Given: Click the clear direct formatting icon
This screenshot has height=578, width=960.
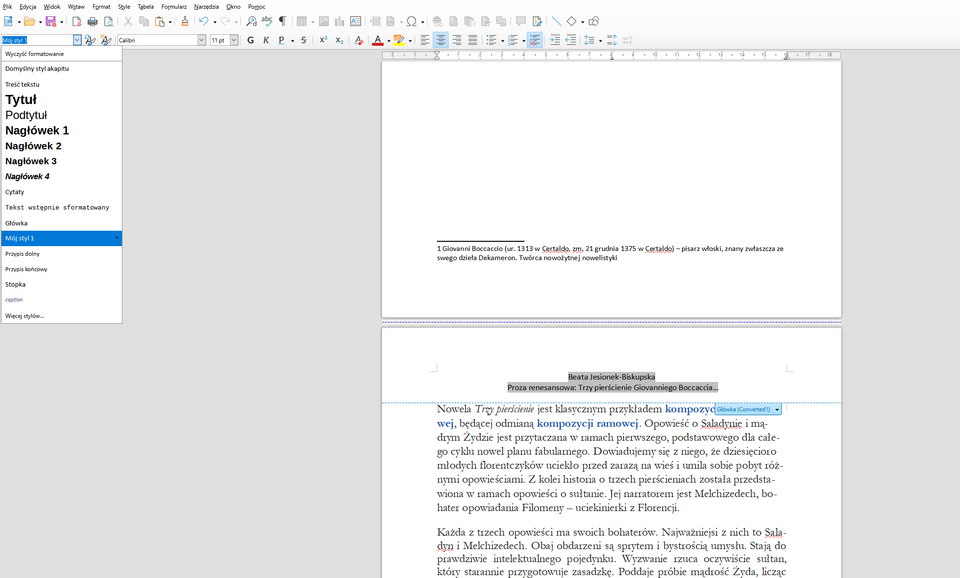Looking at the screenshot, I should click(358, 40).
